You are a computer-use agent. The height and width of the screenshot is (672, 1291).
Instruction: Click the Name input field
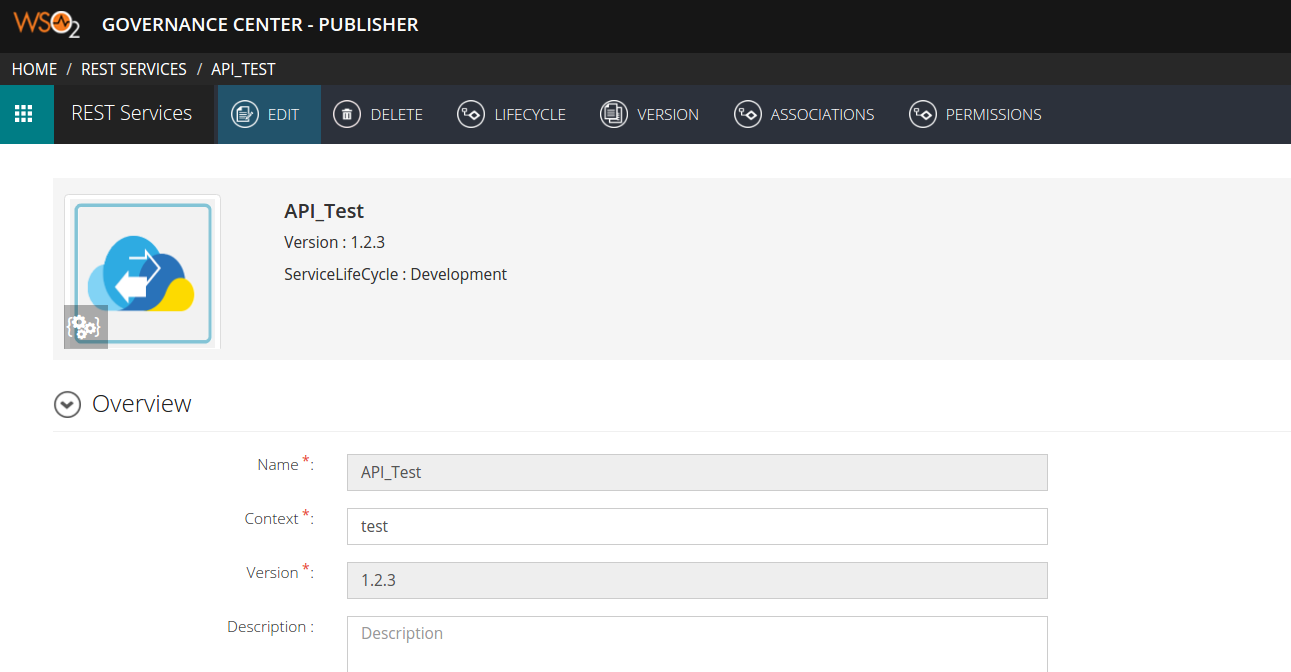coord(697,472)
